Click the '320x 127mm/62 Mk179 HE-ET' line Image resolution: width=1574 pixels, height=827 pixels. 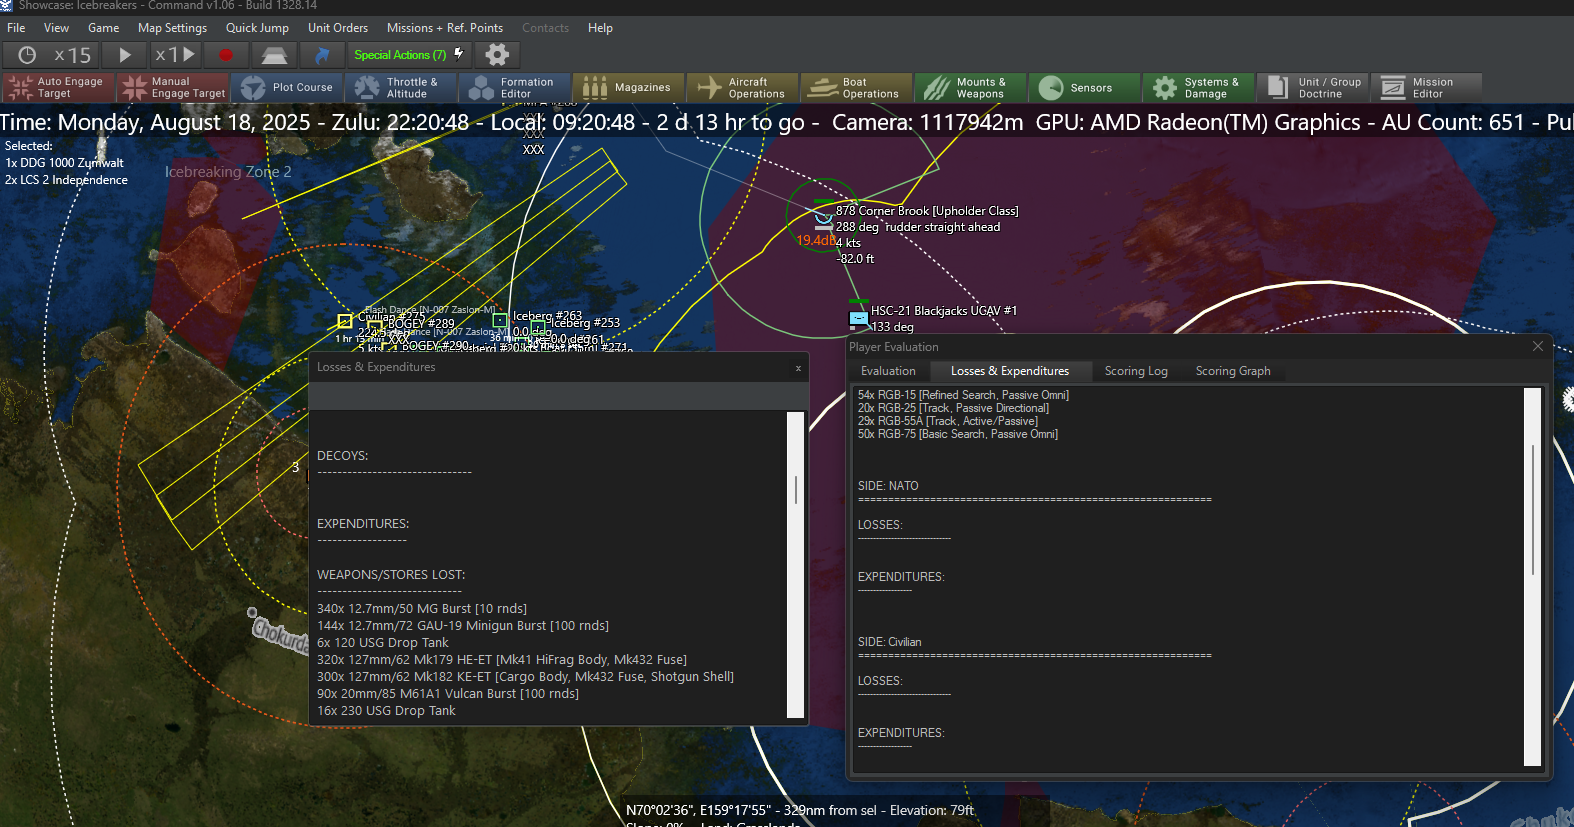click(502, 660)
